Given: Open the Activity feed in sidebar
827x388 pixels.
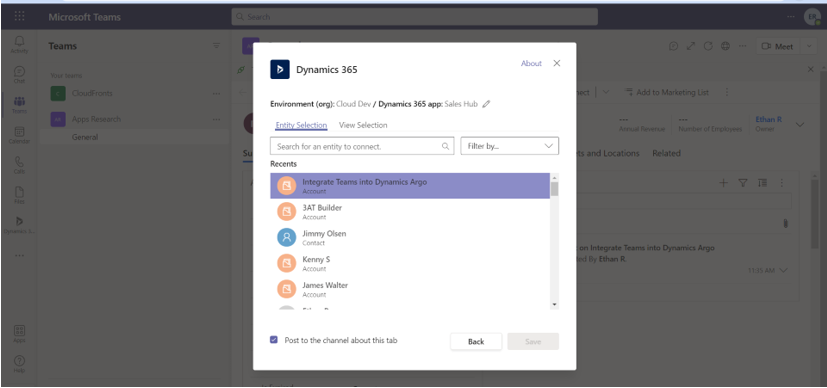Looking at the screenshot, I should tap(20, 44).
